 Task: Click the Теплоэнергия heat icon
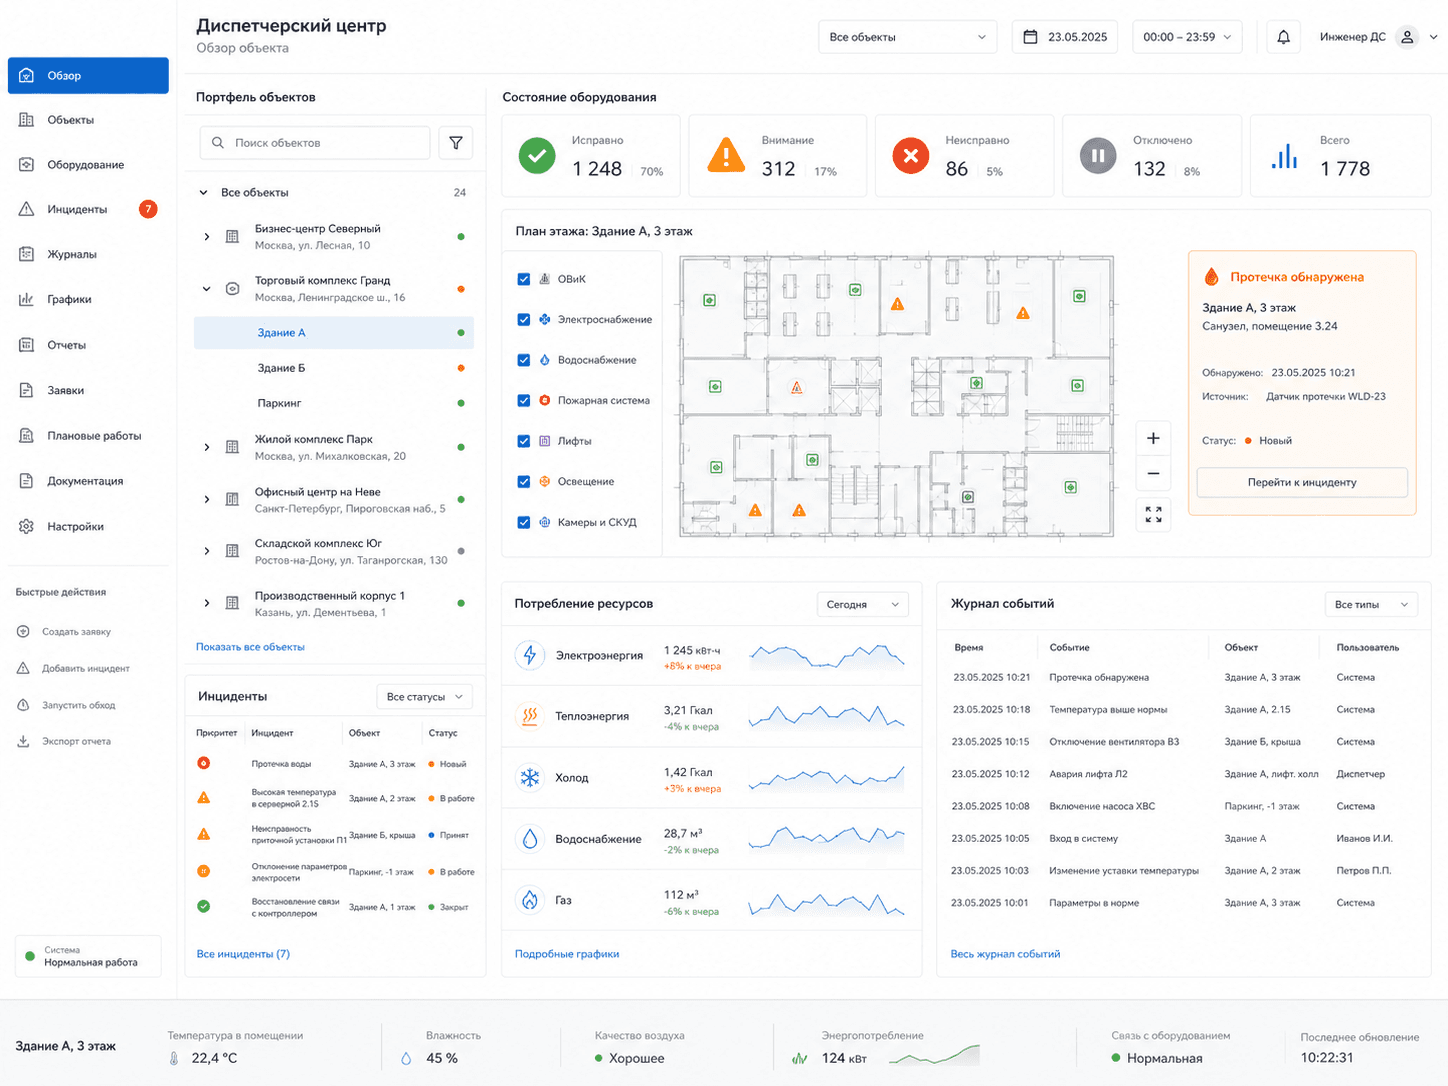pyautogui.click(x=529, y=716)
